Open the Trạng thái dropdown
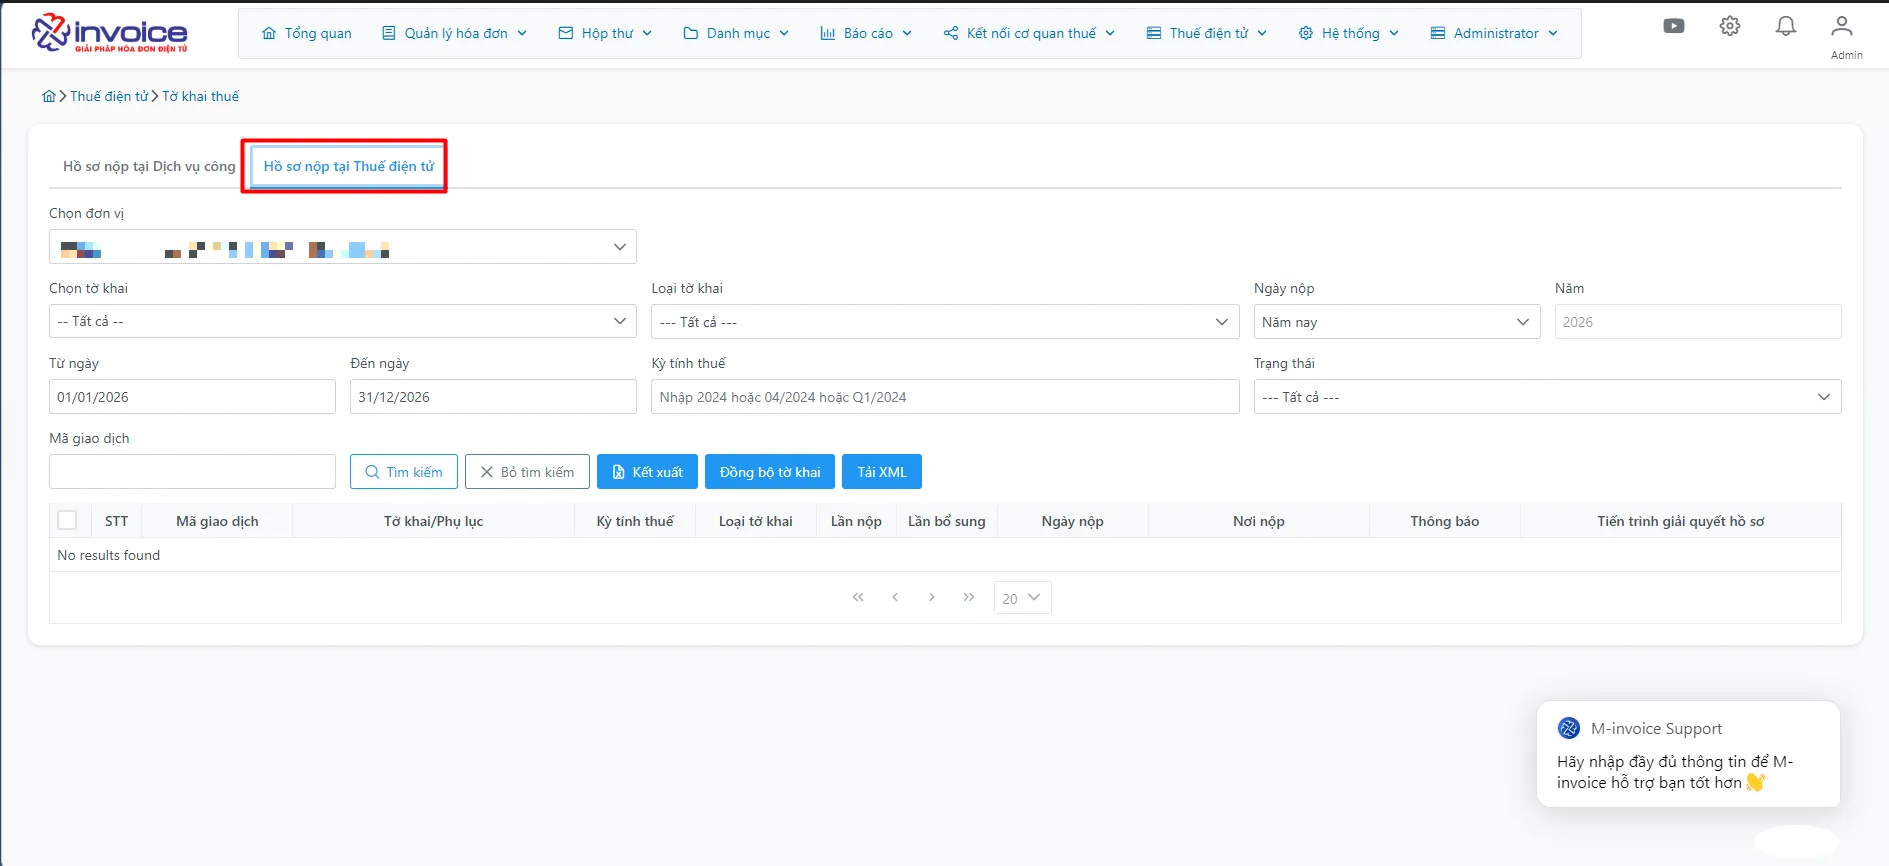 pos(1547,397)
